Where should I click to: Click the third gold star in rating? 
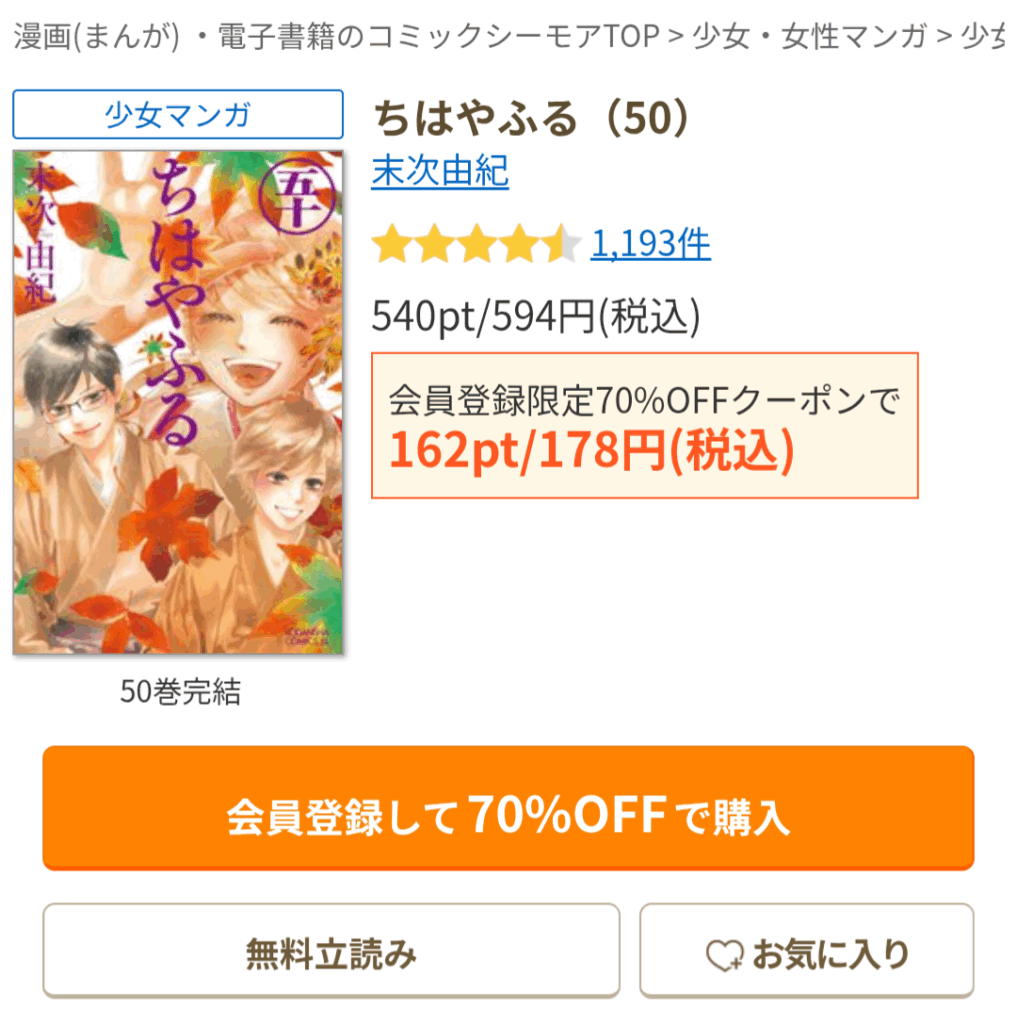tap(477, 244)
